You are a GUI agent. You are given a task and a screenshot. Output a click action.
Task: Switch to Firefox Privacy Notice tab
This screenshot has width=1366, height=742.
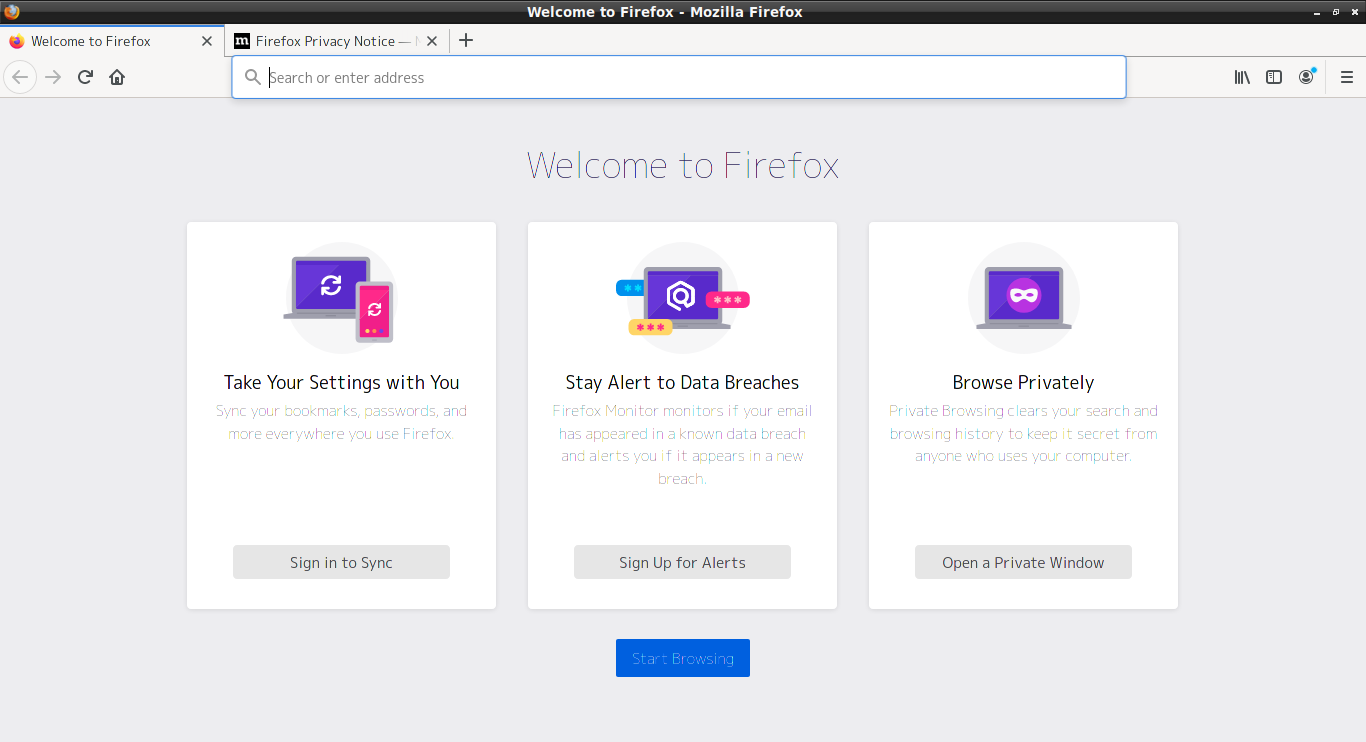tap(336, 41)
